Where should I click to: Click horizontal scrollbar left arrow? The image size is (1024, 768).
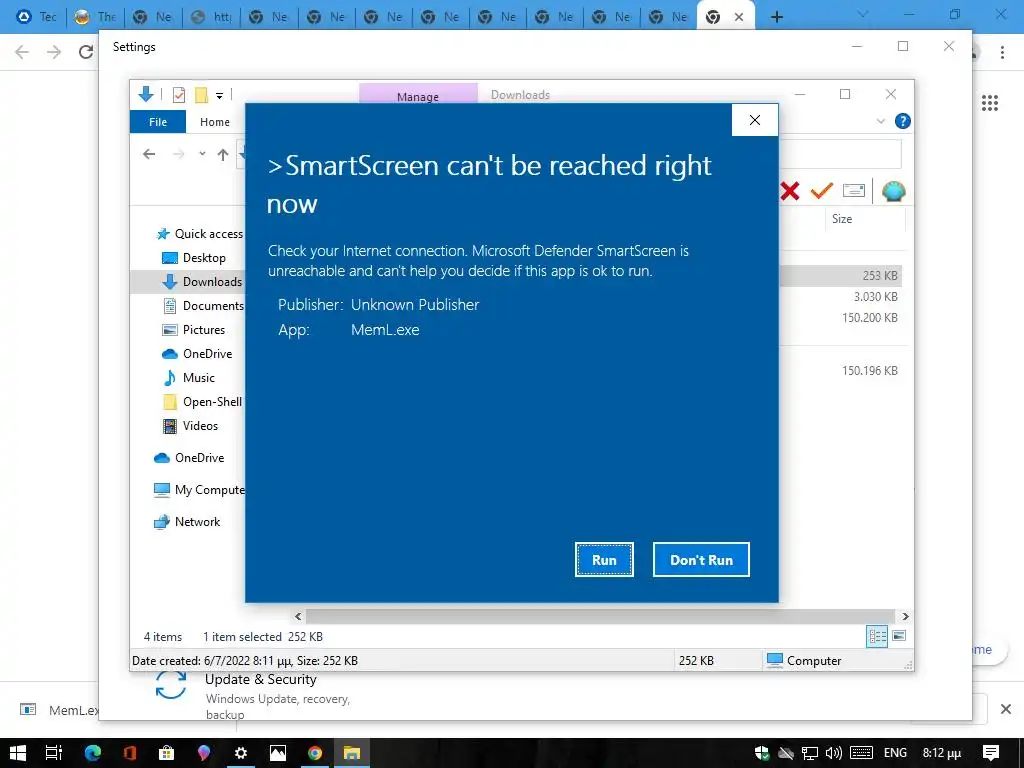click(298, 616)
